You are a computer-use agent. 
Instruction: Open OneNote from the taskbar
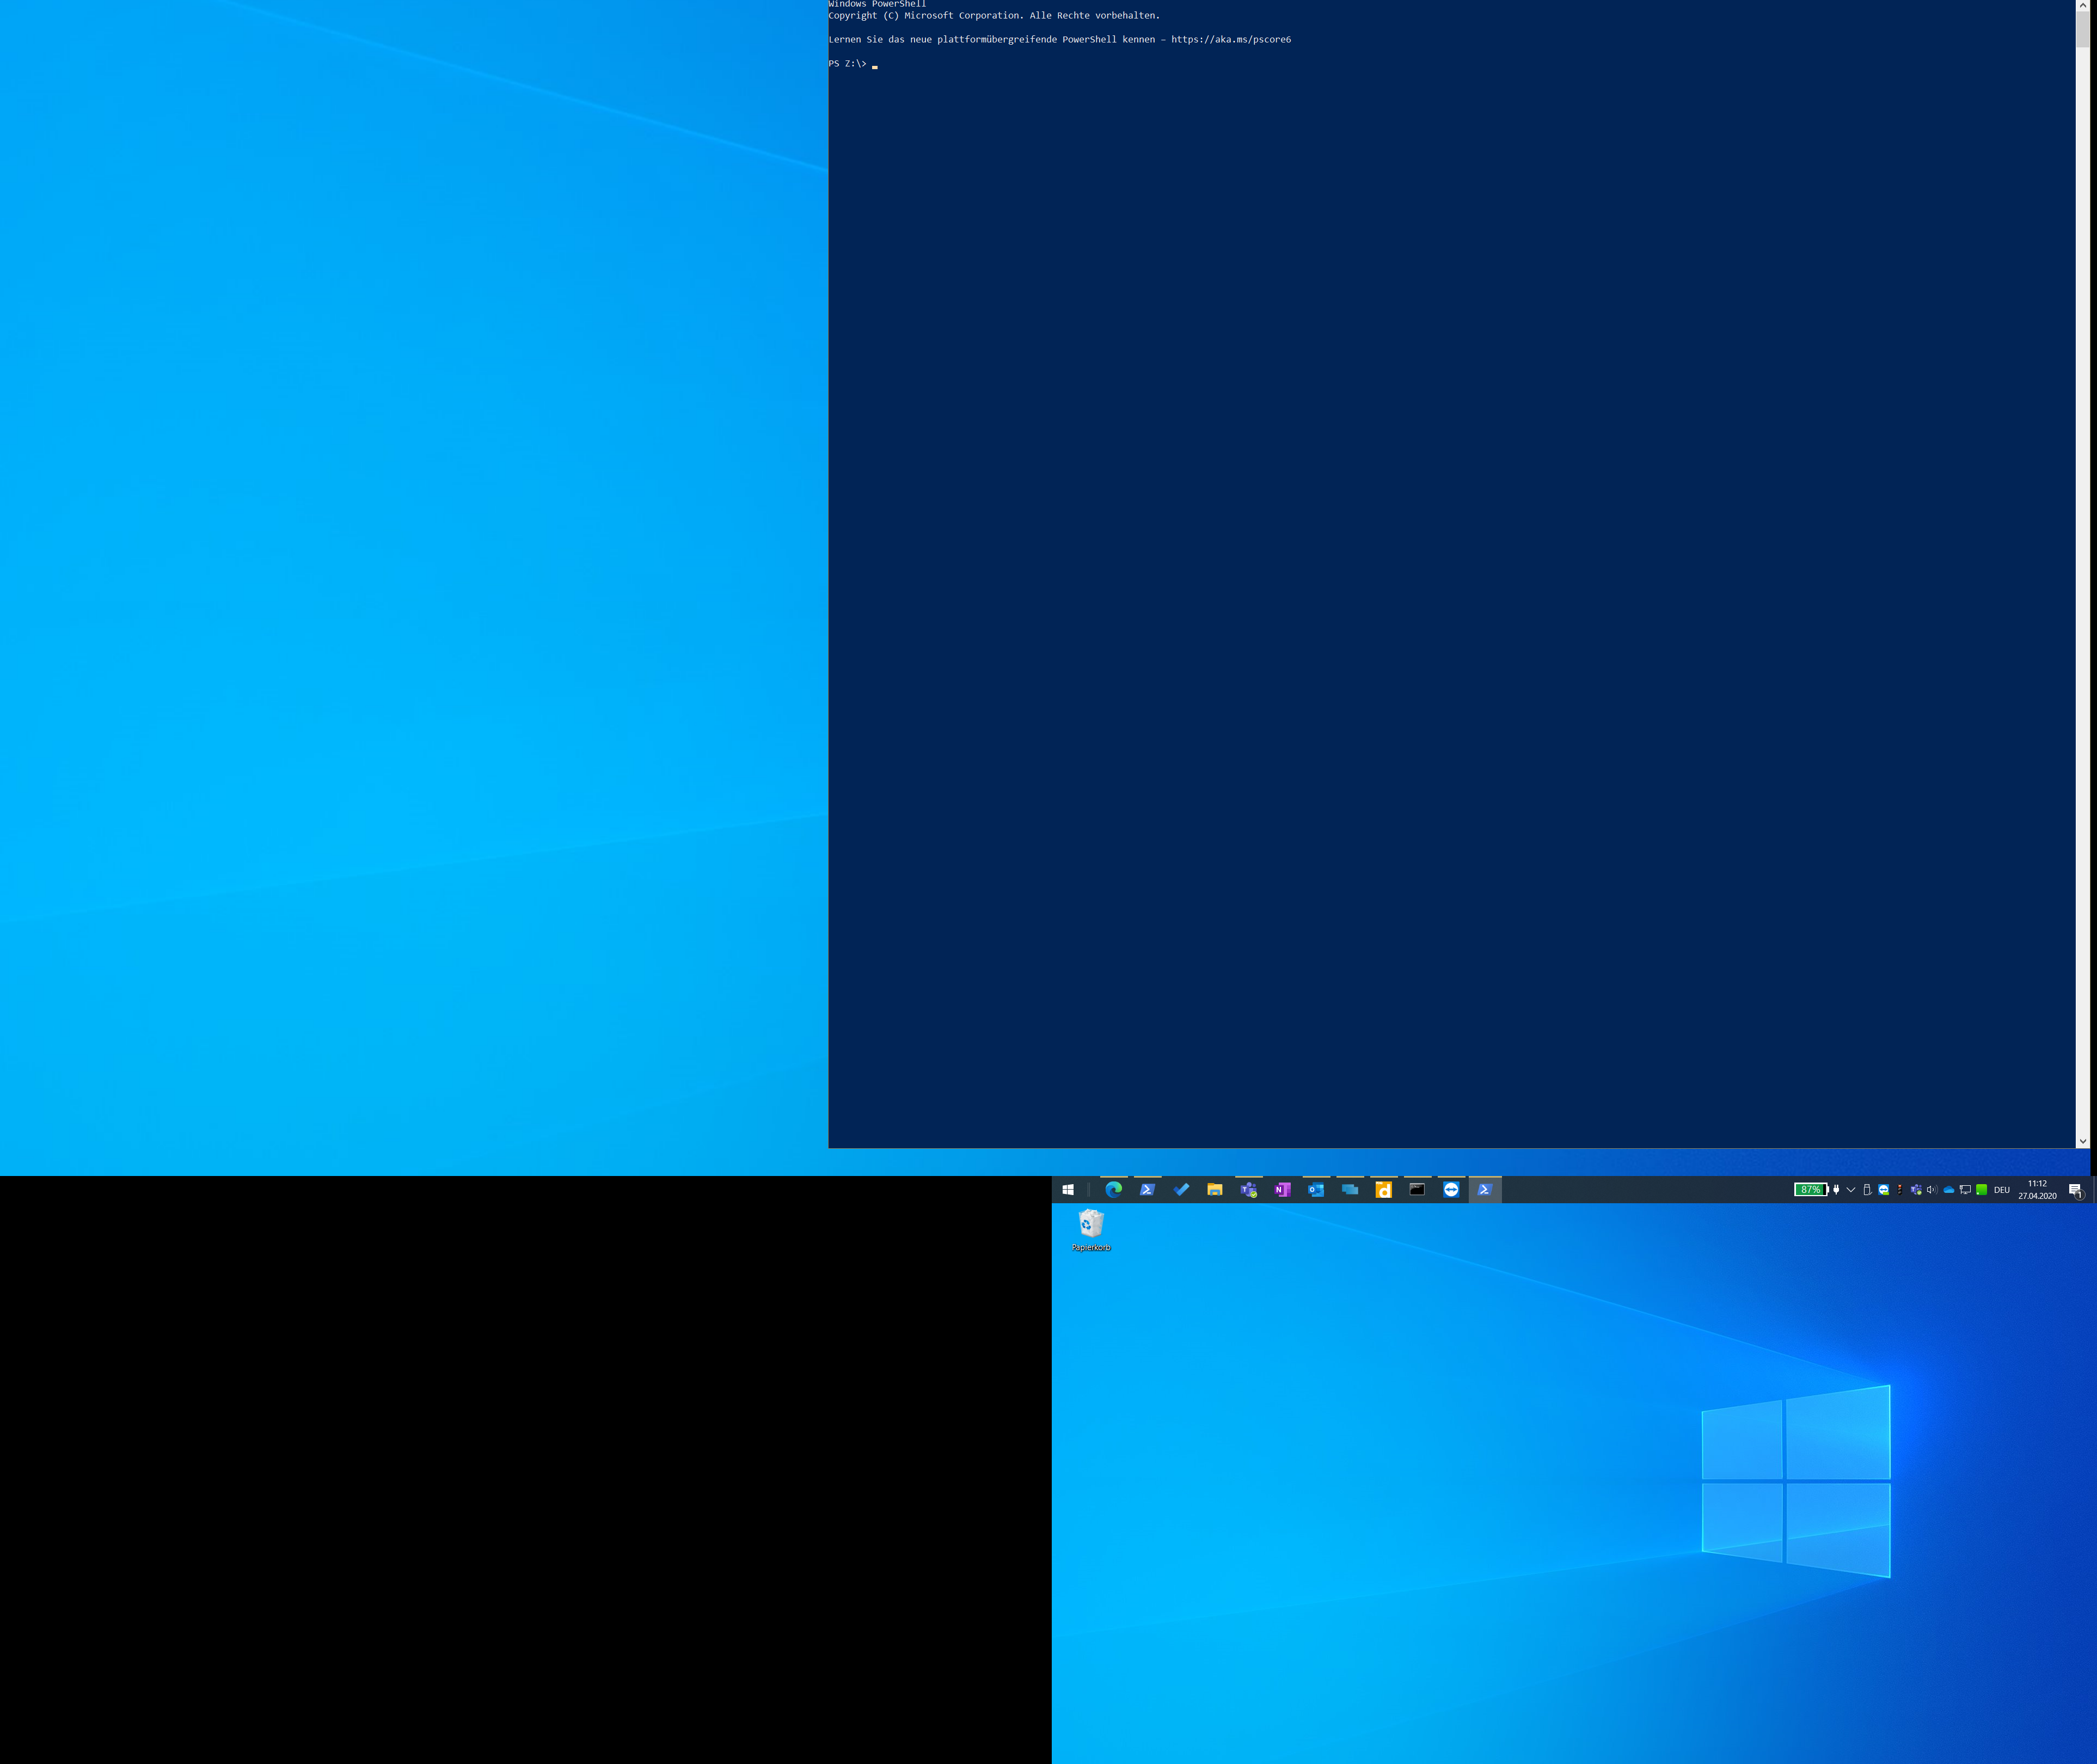[x=1282, y=1190]
